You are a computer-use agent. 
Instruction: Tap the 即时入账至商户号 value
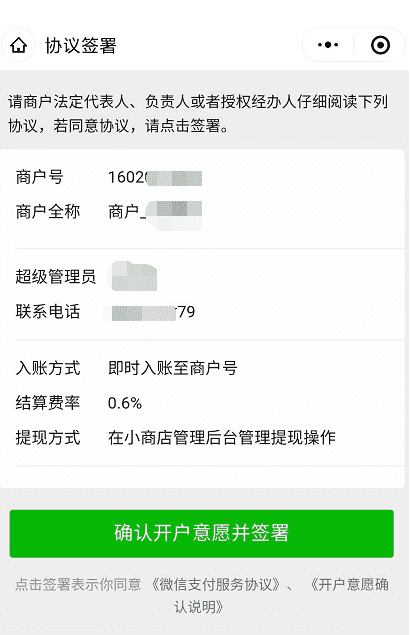(173, 368)
